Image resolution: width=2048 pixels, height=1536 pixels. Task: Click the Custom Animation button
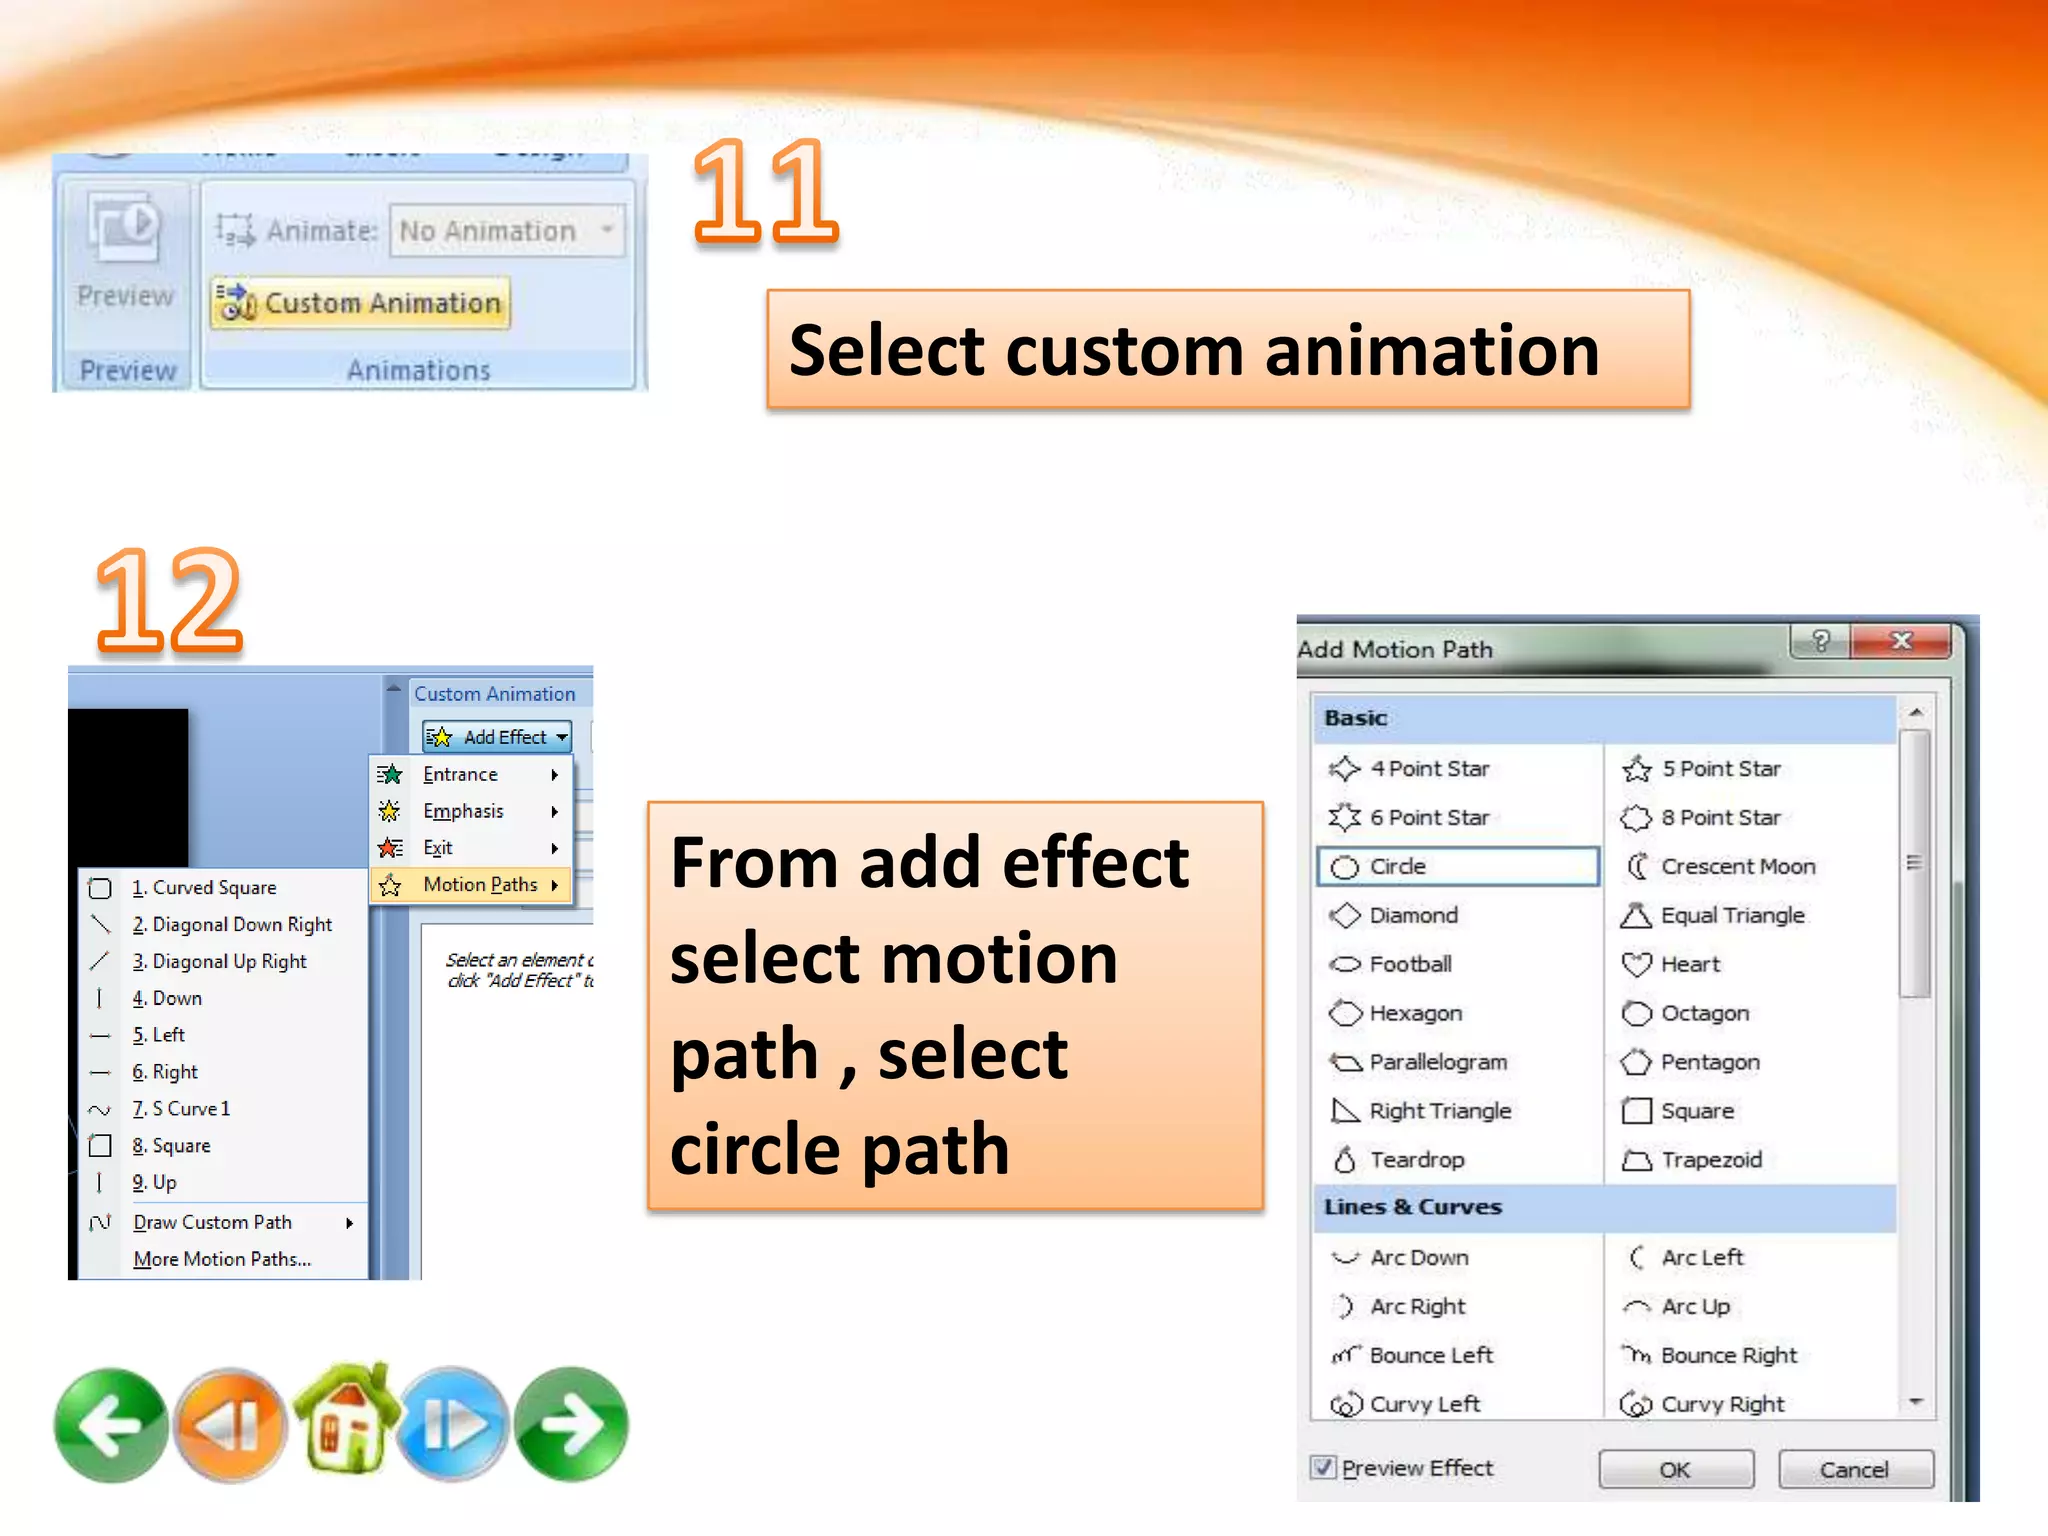click(361, 303)
